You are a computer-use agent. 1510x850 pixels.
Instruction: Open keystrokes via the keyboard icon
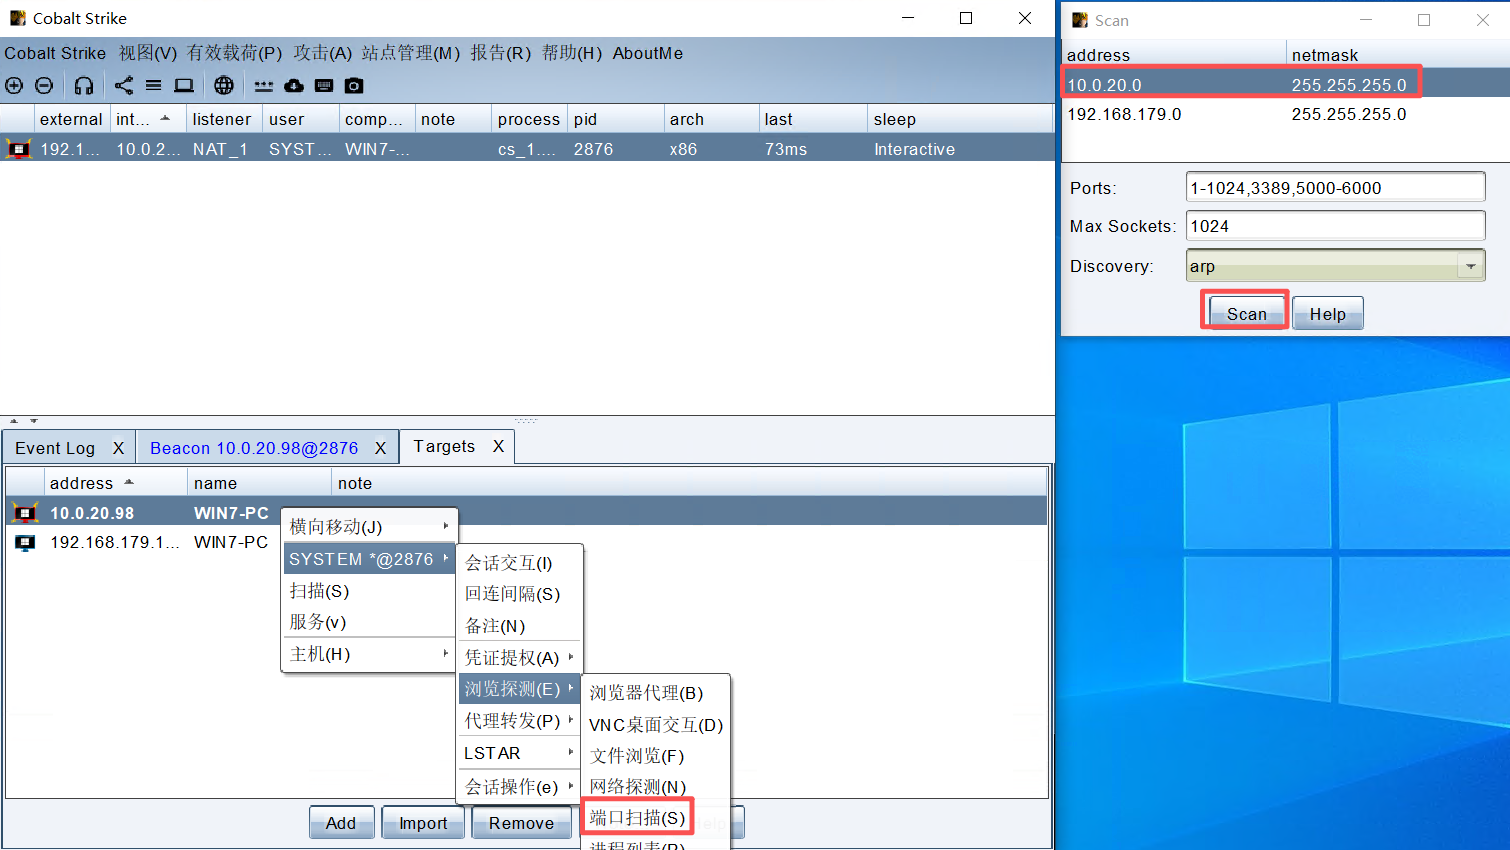click(x=324, y=86)
